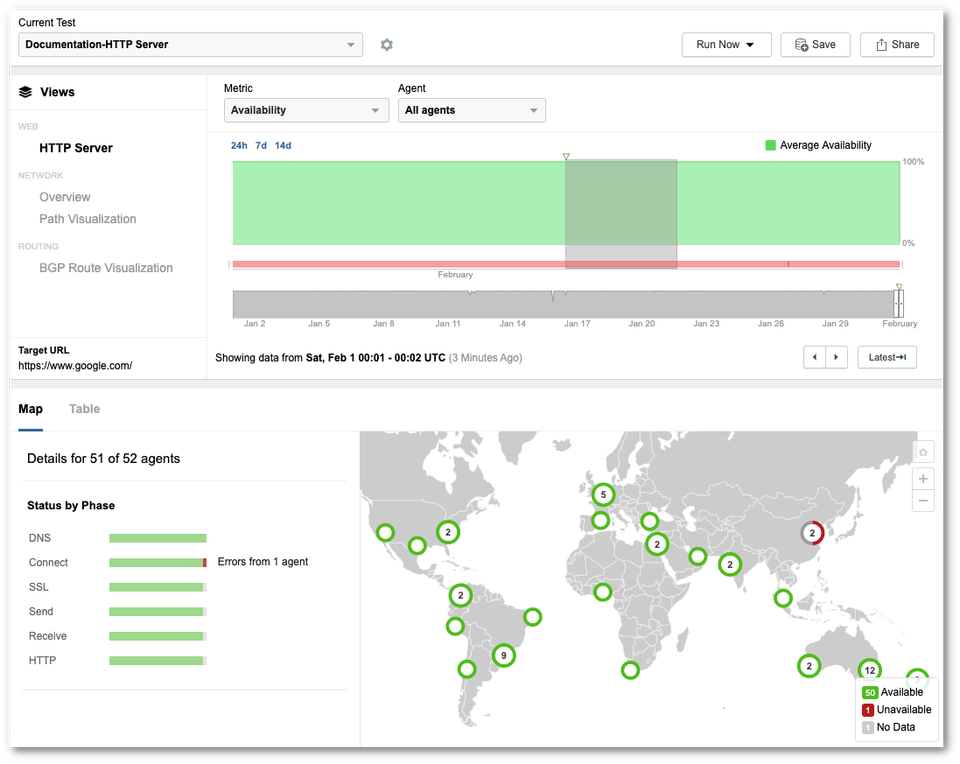Viewport: 960px width, 764px height.
Task: Click the map home reset icon
Action: pos(924,452)
